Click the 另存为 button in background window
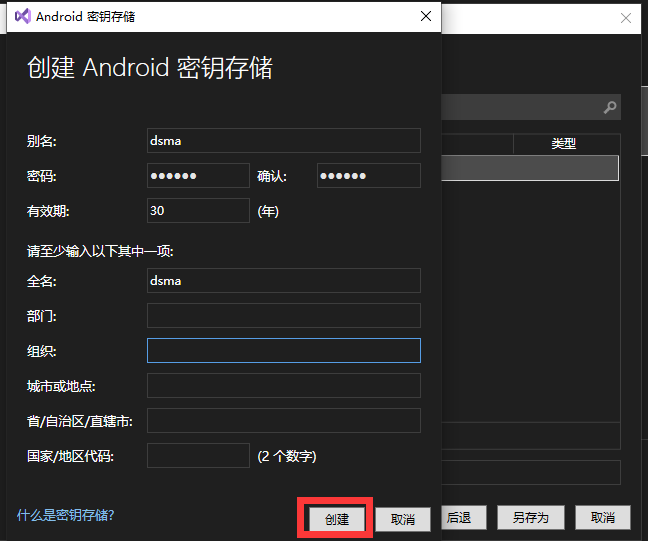This screenshot has height=541, width=648. click(531, 517)
